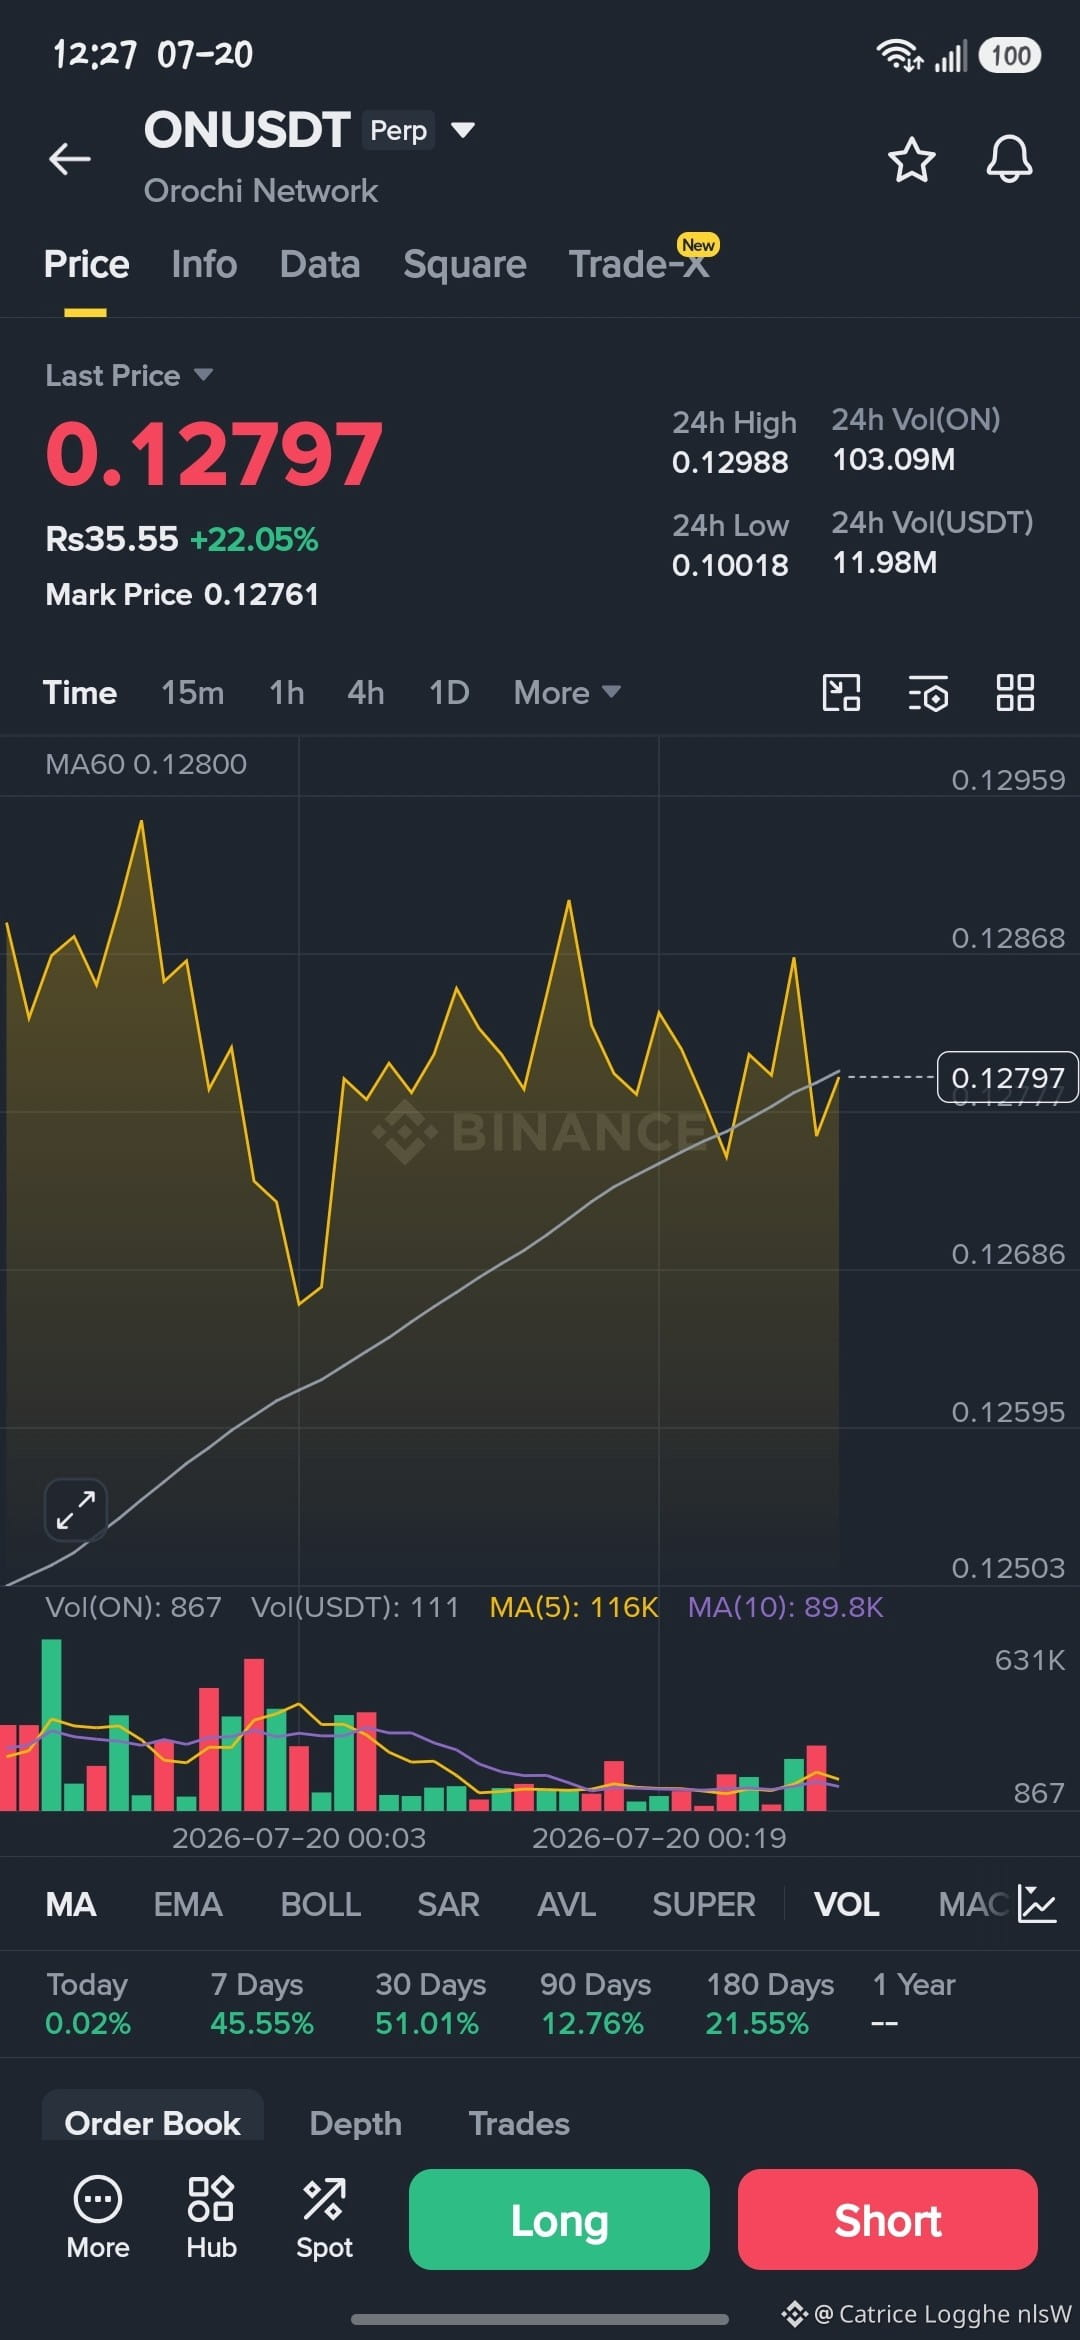Open More options at the bottom

[x=98, y=2219]
